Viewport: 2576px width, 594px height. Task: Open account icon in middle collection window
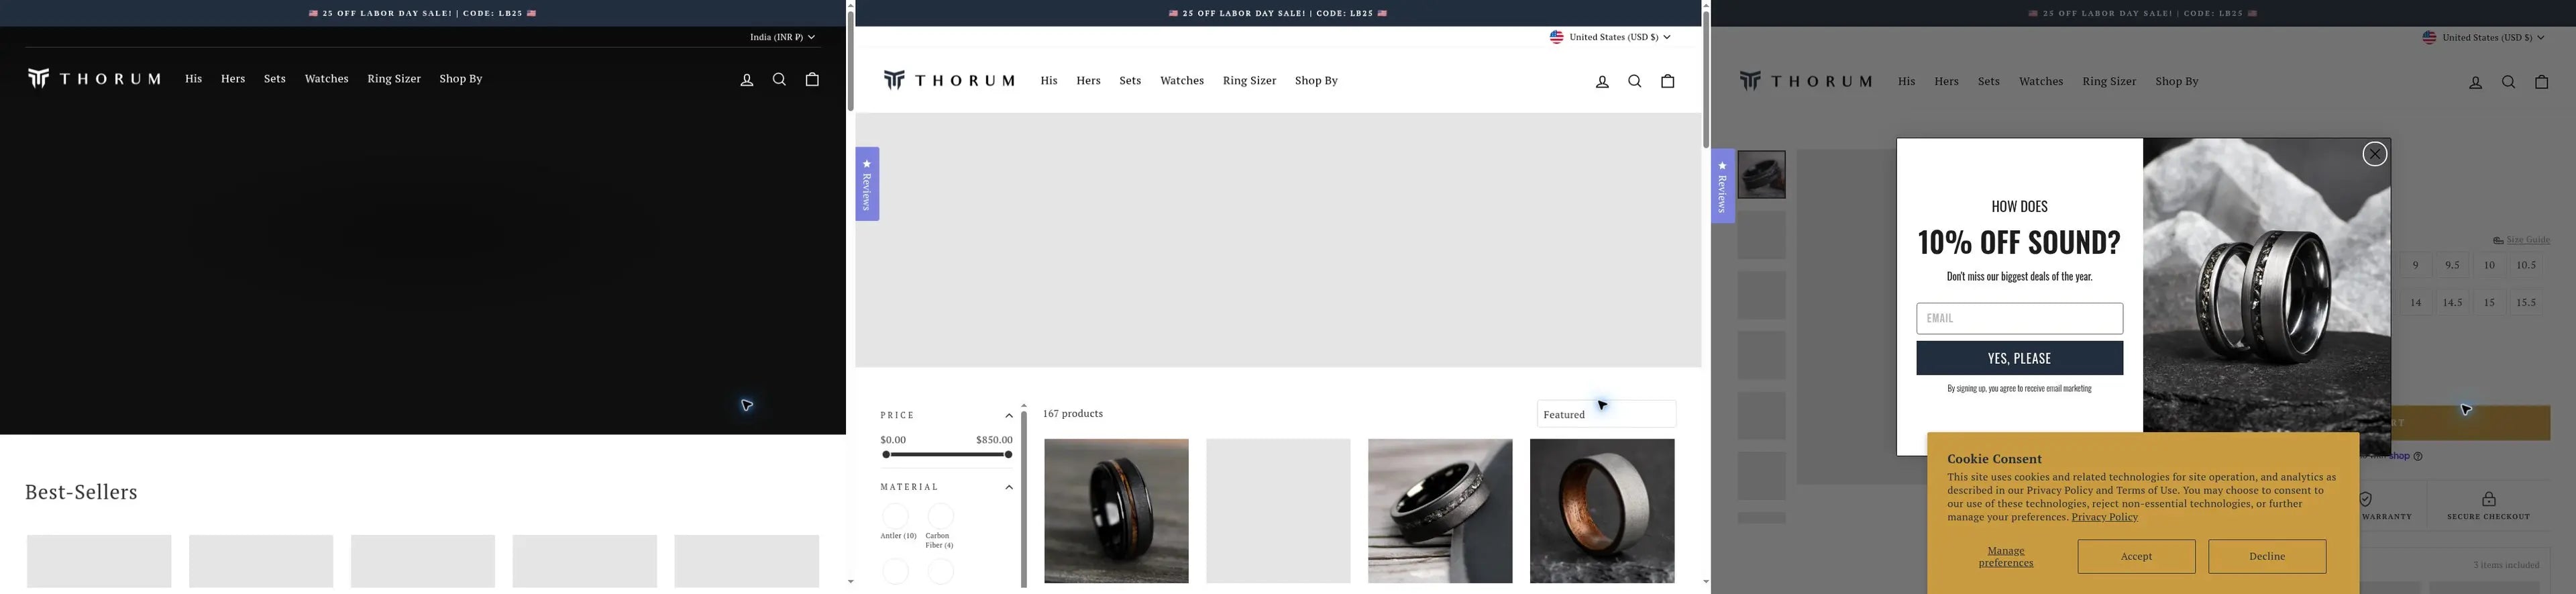point(1602,82)
